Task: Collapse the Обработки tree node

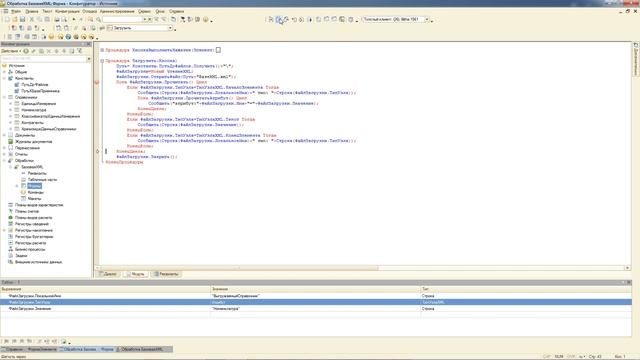Action: (x=4, y=160)
